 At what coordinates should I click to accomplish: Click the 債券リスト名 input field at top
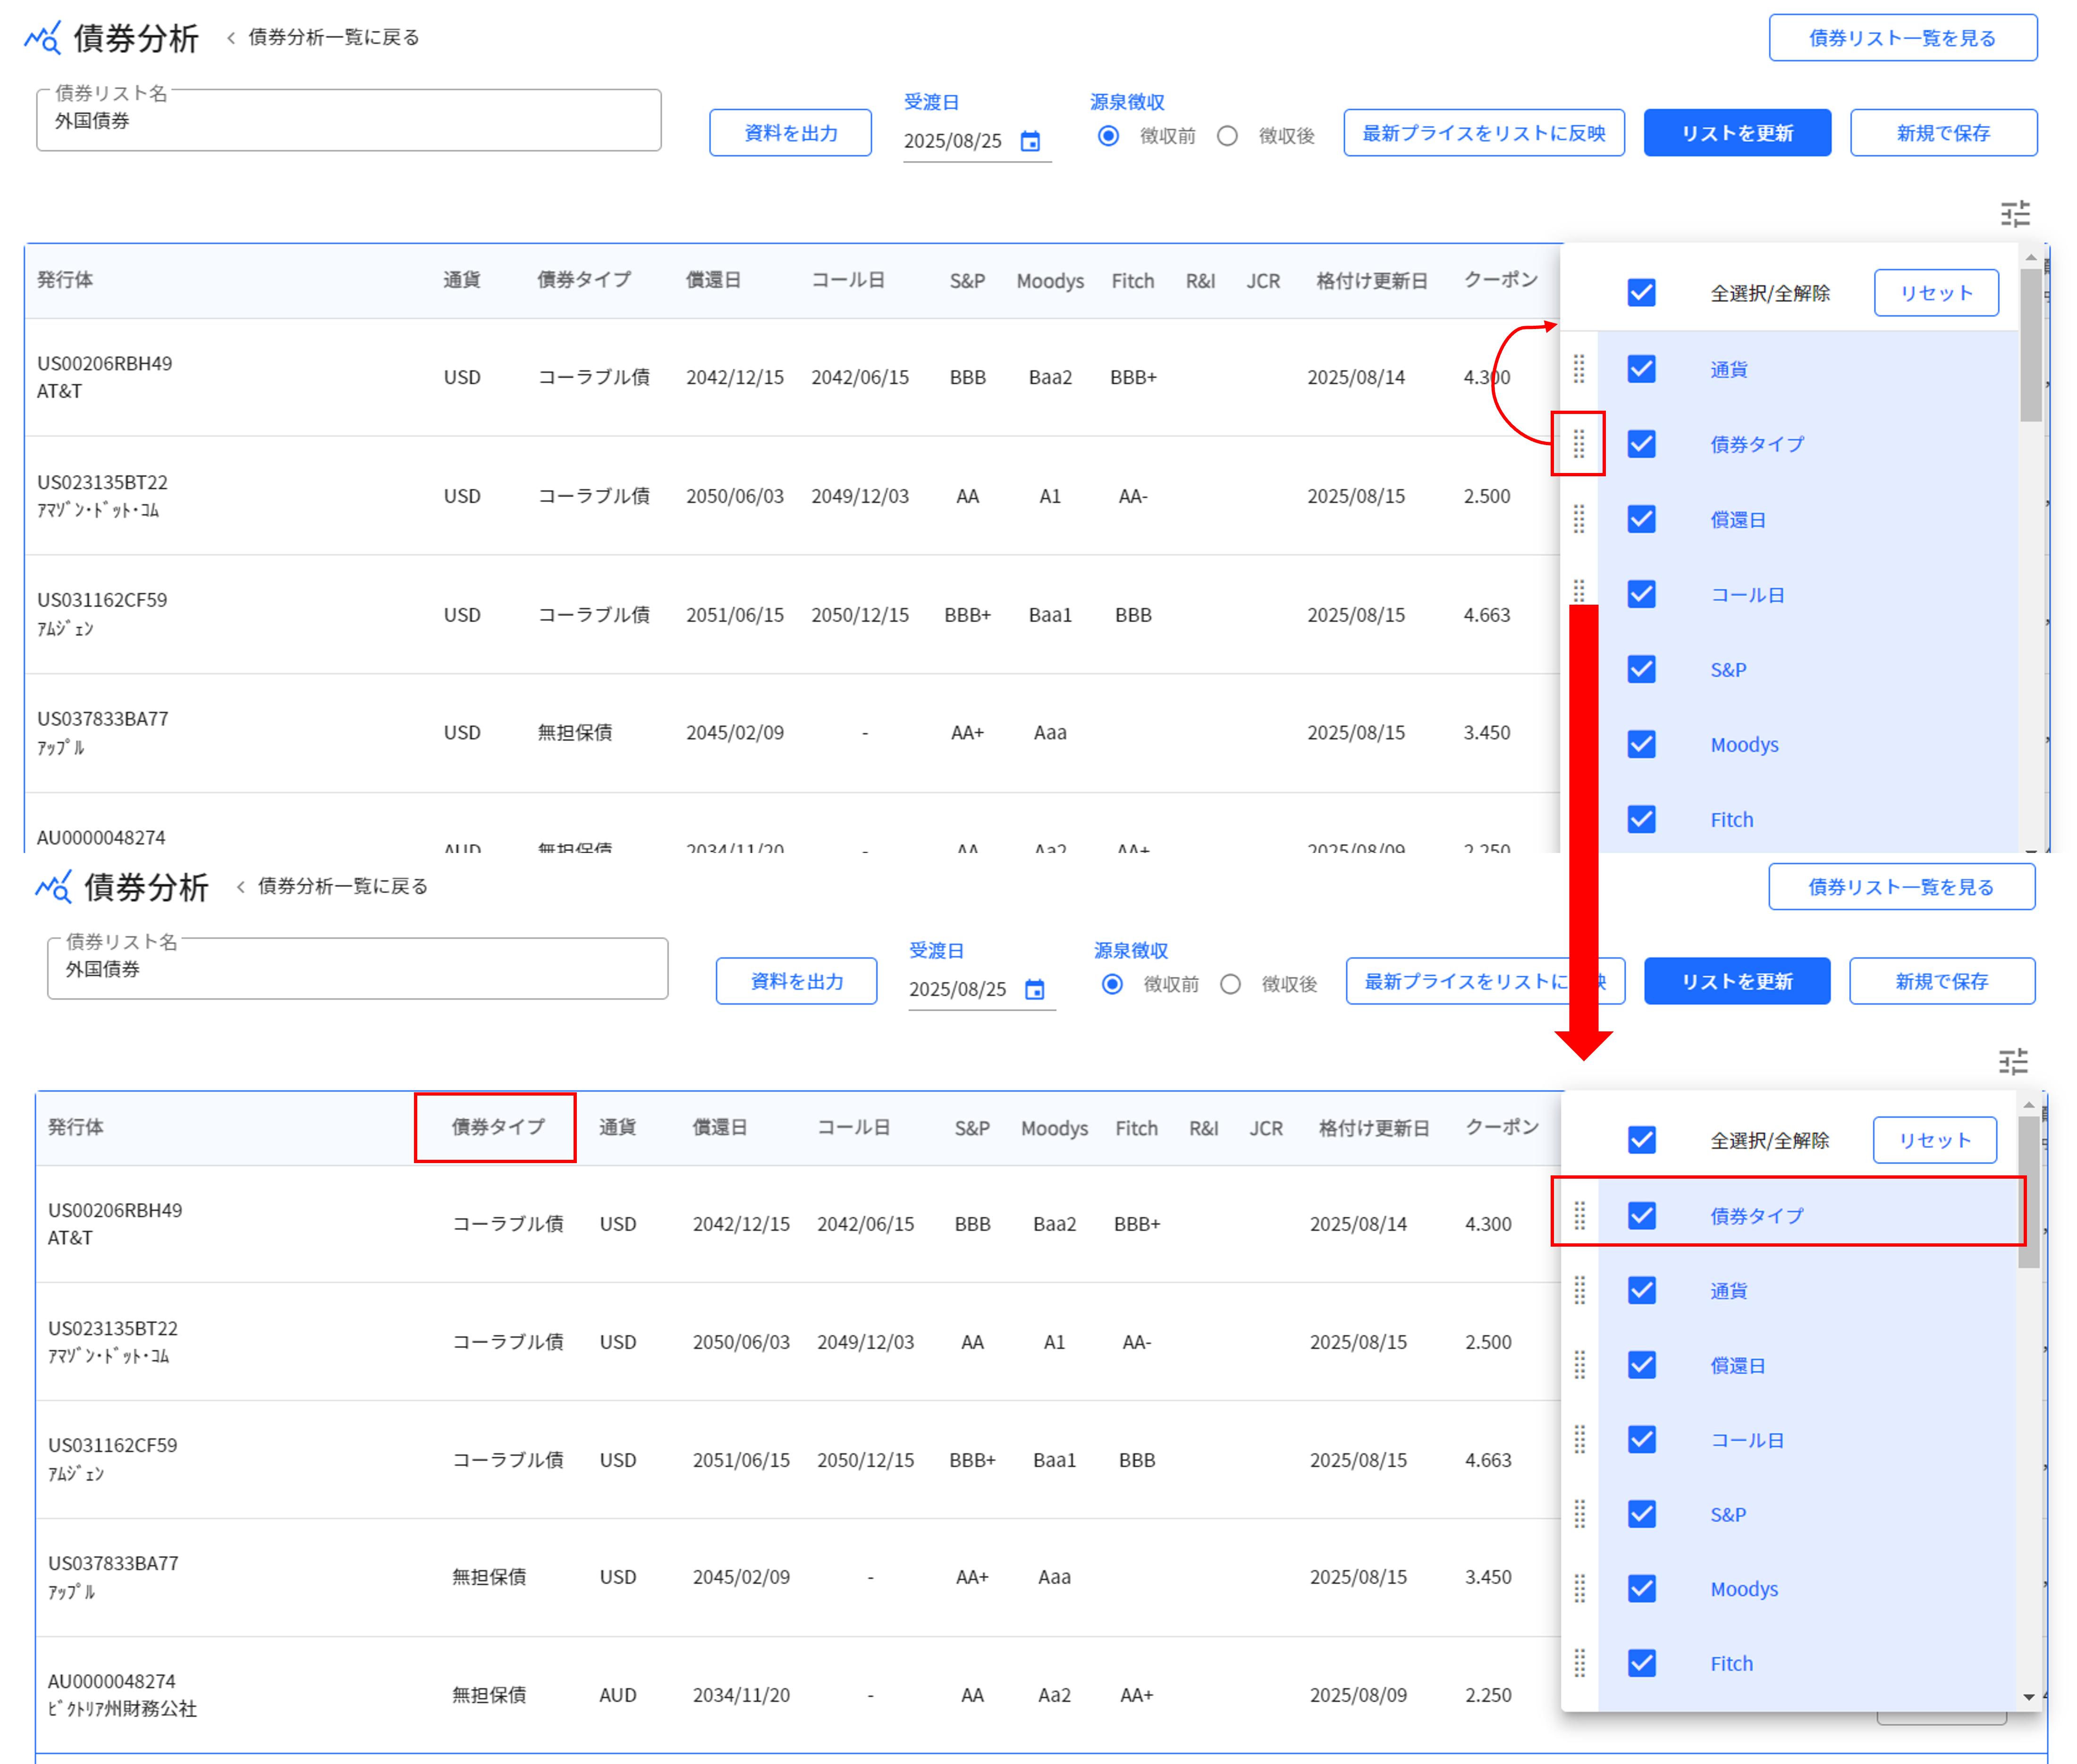point(348,121)
